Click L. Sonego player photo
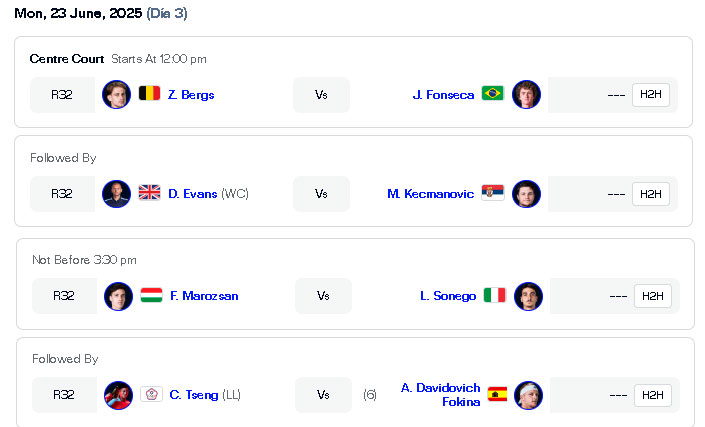The width and height of the screenshot is (705, 427). coord(528,296)
